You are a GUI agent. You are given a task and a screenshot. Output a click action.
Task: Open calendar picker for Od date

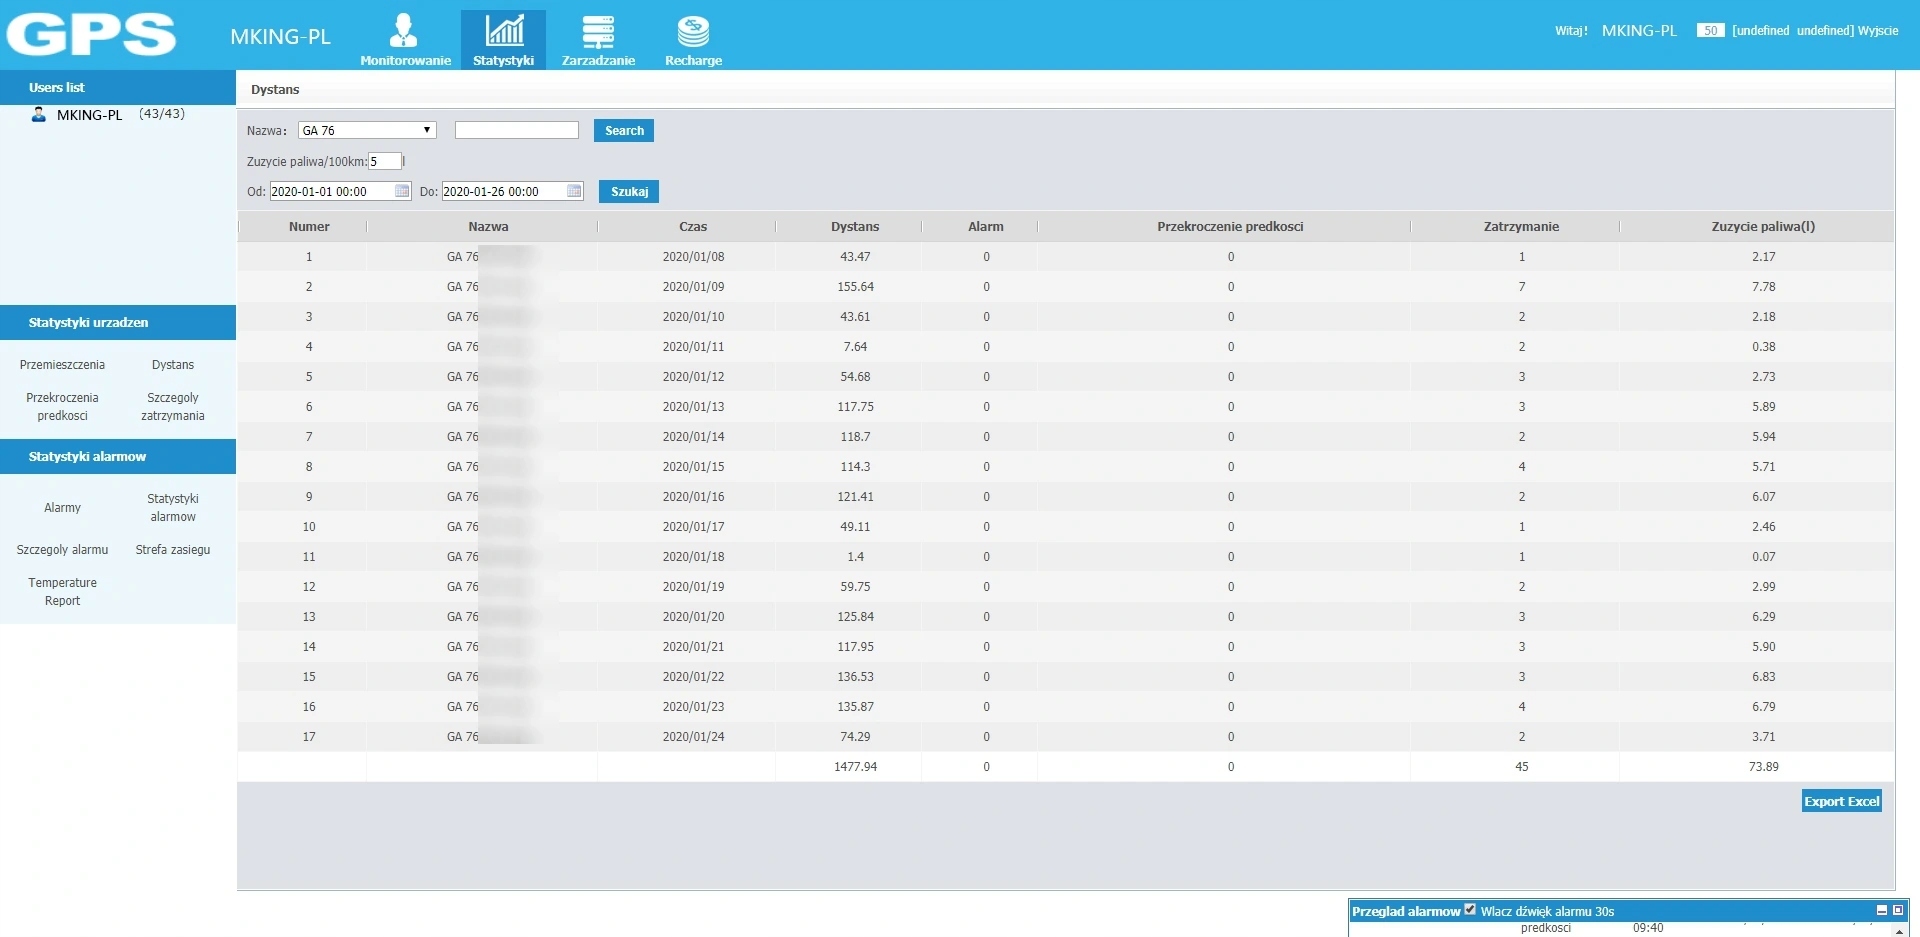pos(402,191)
